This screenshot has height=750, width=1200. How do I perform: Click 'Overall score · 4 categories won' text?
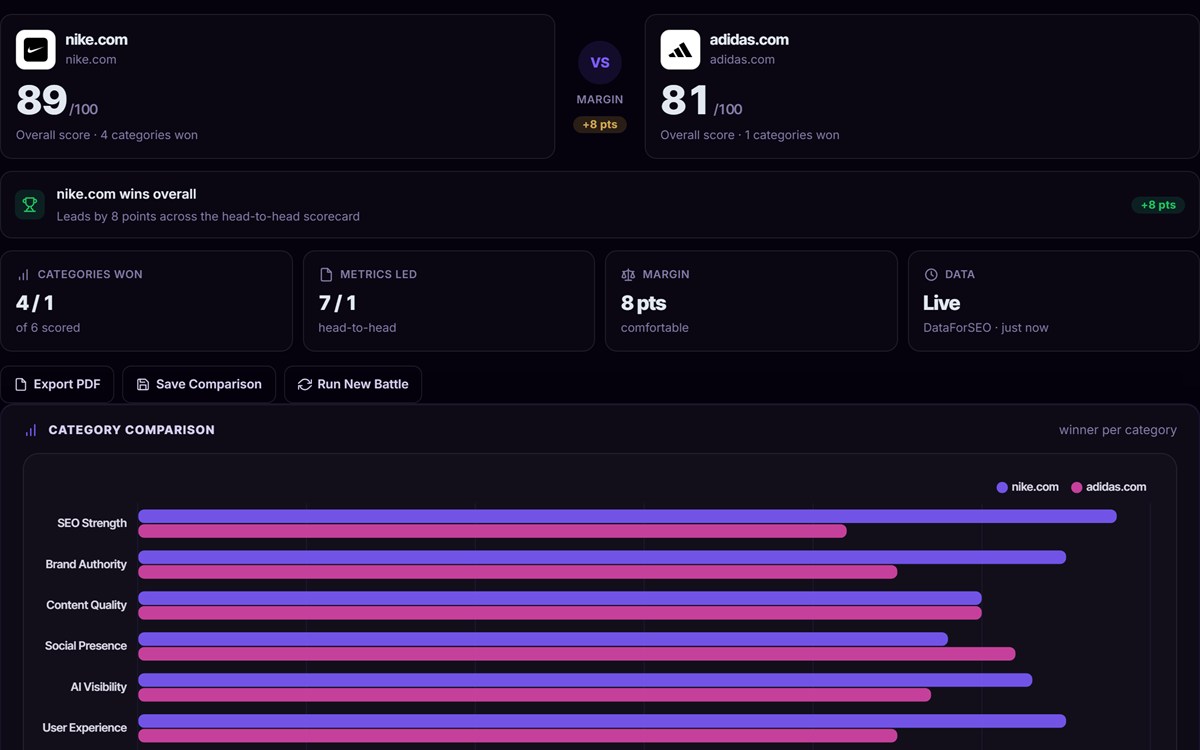coord(107,135)
